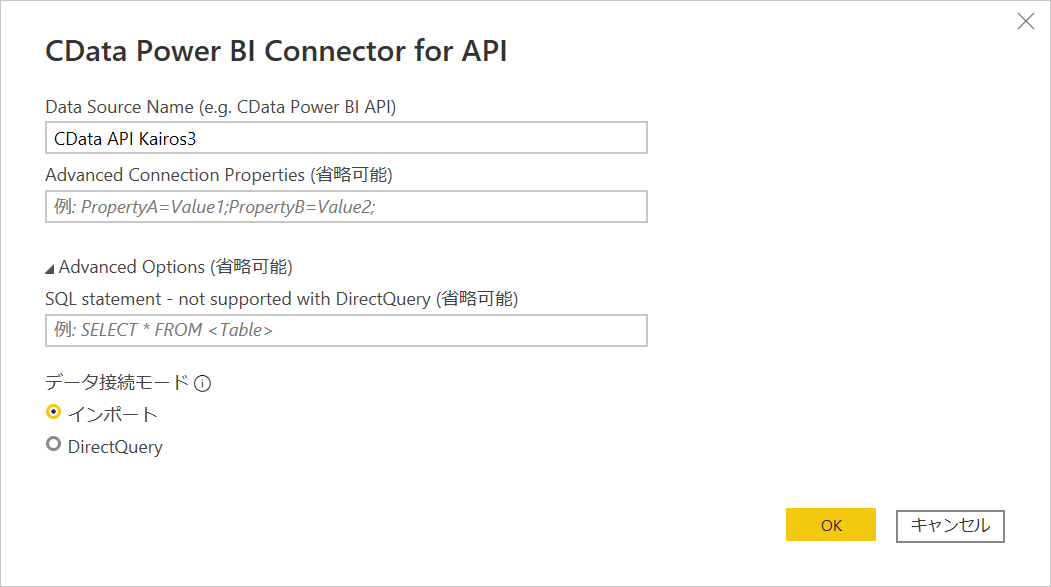Click the Advanced Connection Properties label
1051x587 pixels.
point(218,175)
